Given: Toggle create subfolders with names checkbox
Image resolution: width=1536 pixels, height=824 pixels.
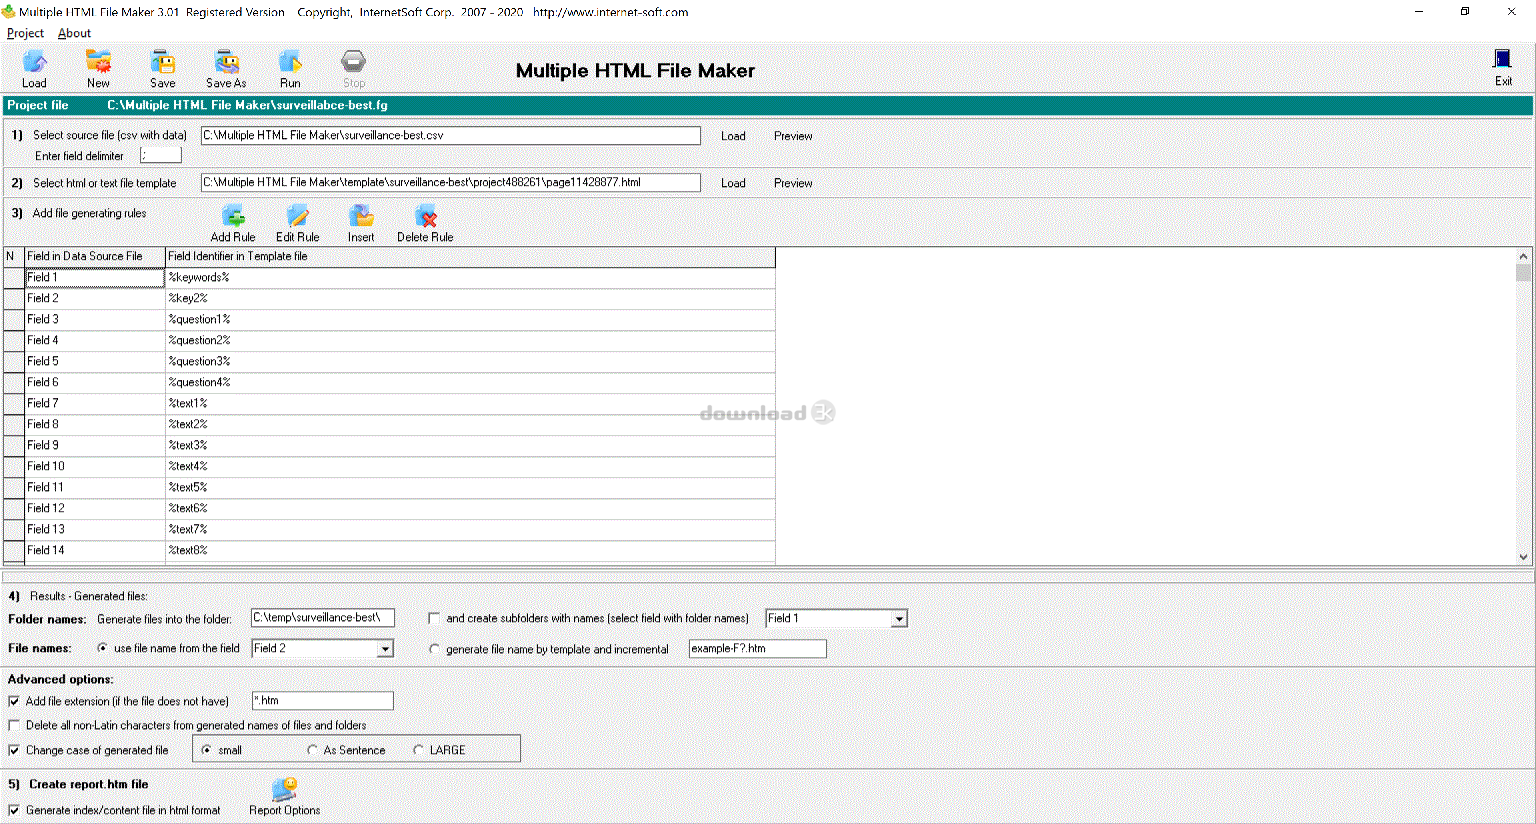Looking at the screenshot, I should pyautogui.click(x=434, y=618).
